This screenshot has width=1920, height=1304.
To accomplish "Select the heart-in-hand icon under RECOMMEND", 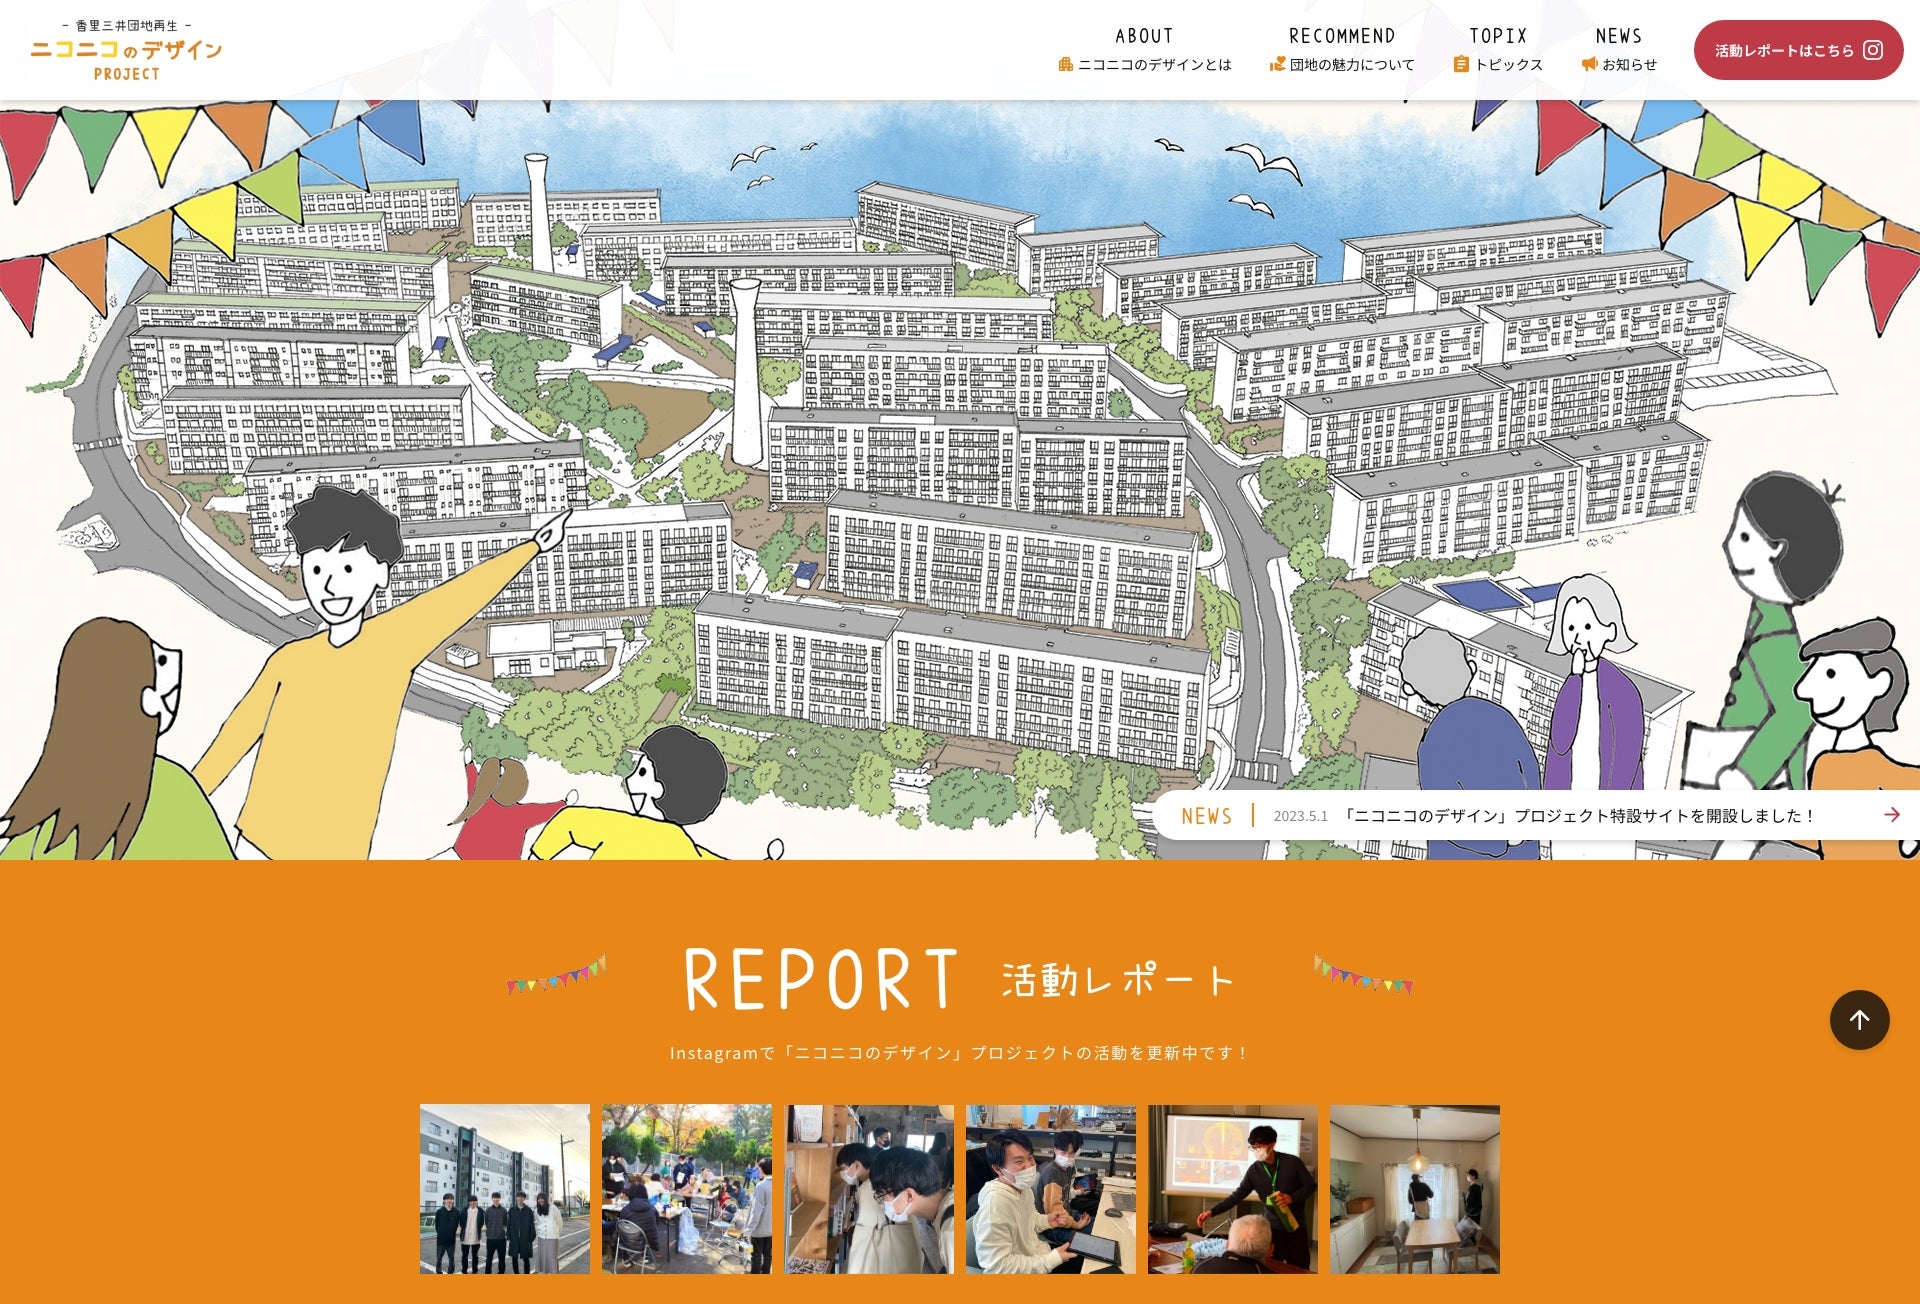I will tap(1277, 63).
